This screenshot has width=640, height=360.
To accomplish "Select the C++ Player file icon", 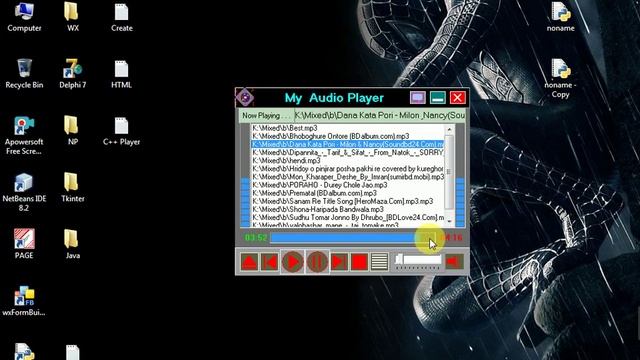I will [x=122, y=131].
